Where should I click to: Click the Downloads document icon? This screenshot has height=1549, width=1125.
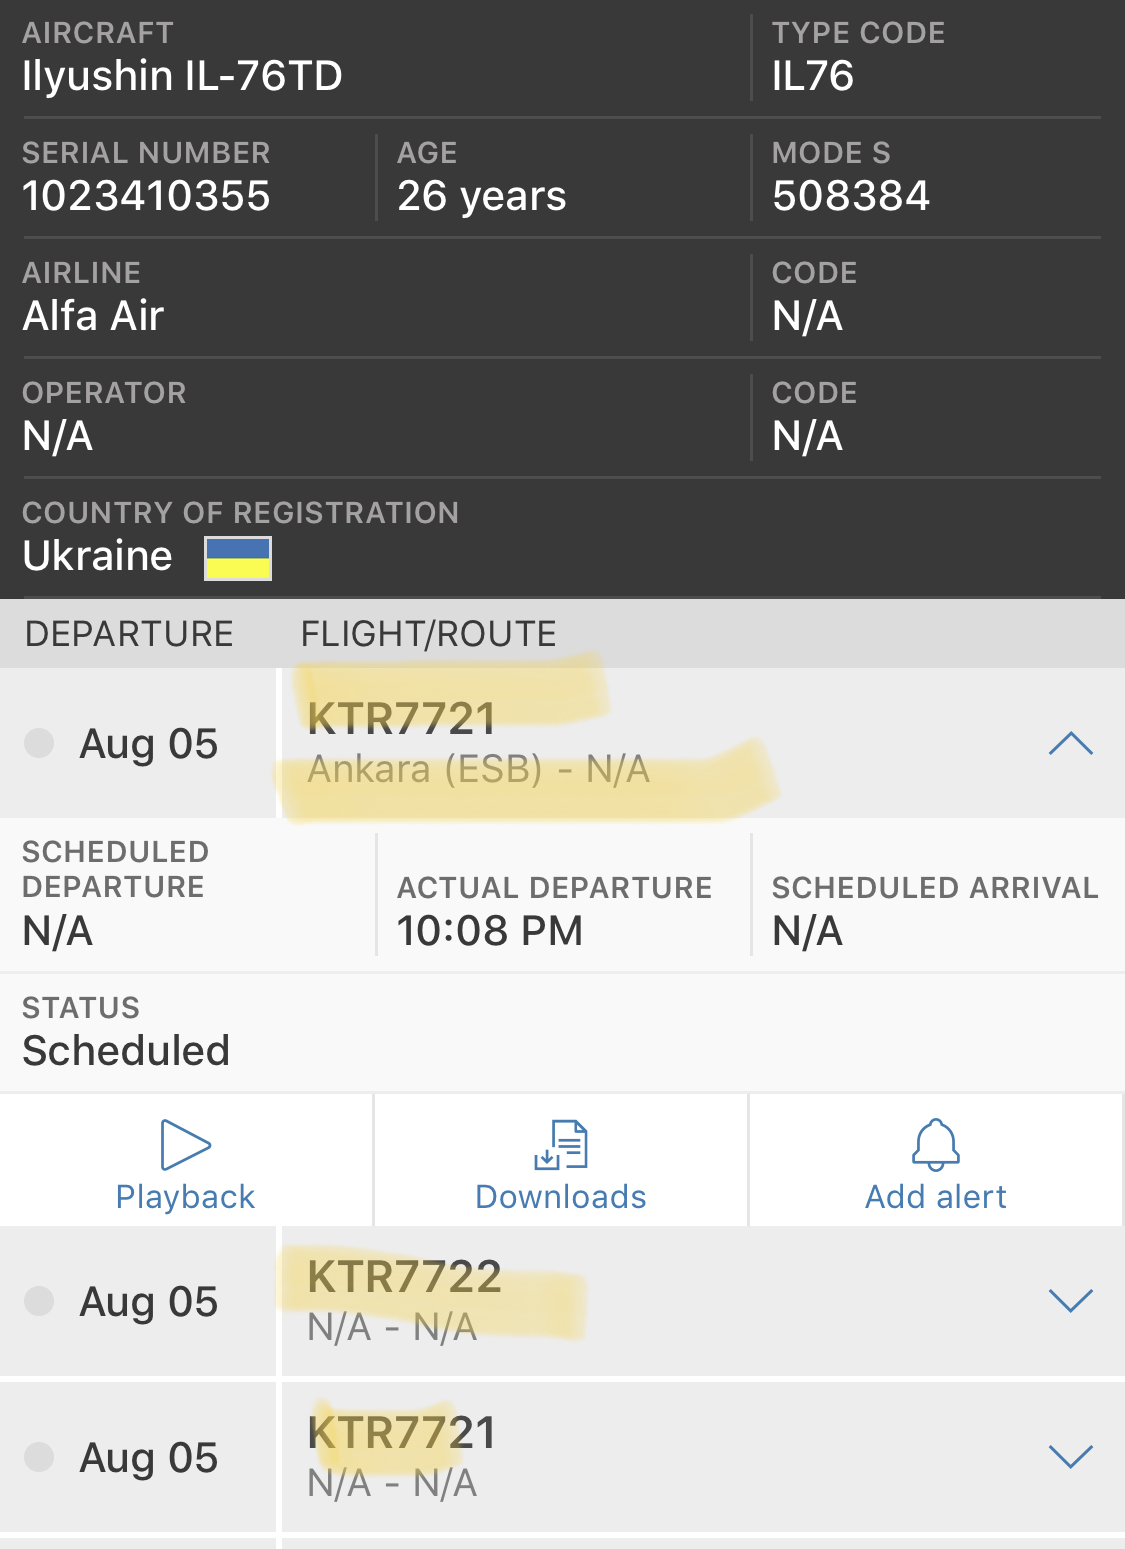point(561,1145)
